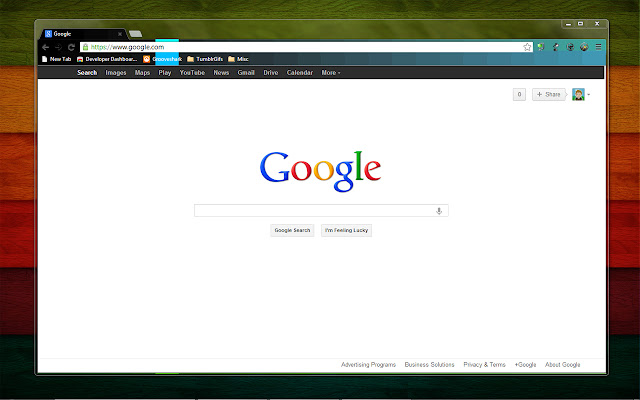Open a new tab with the tab-strip button
Viewport: 640px width, 400px height.
tap(136, 34)
